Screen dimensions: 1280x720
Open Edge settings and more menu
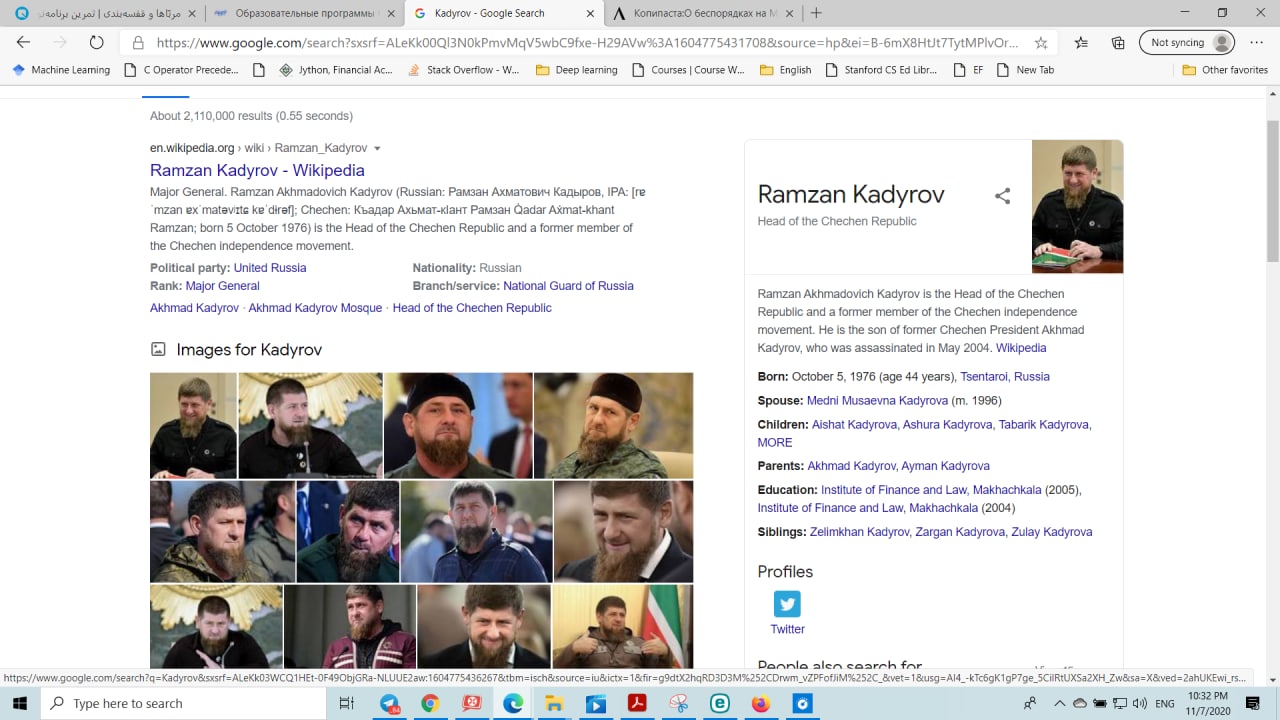[1255, 43]
